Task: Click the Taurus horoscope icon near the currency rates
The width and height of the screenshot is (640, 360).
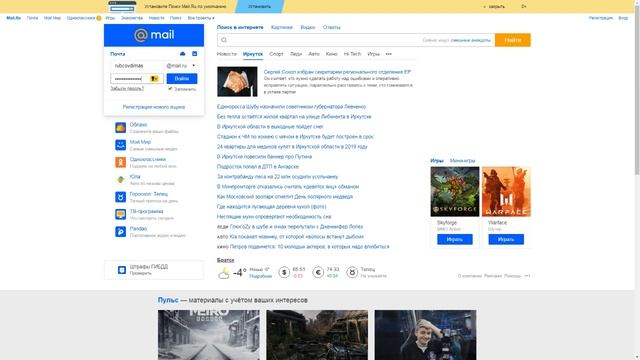Action: [x=352, y=272]
